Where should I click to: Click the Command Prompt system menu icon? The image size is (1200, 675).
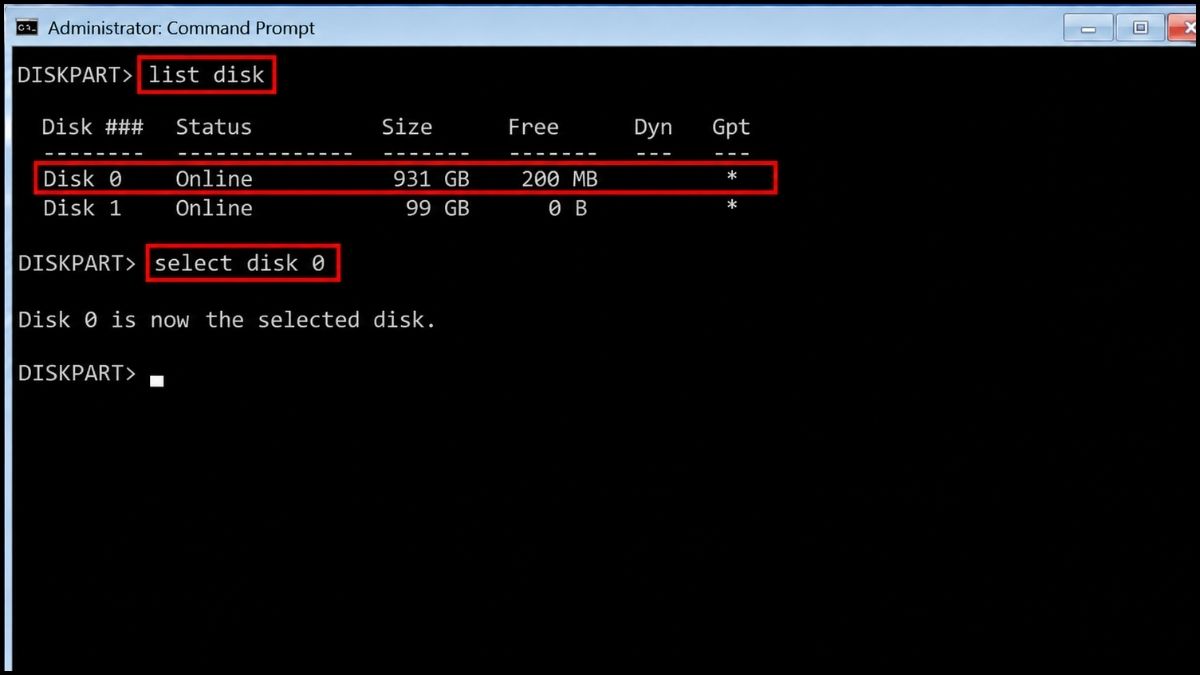[x=28, y=27]
